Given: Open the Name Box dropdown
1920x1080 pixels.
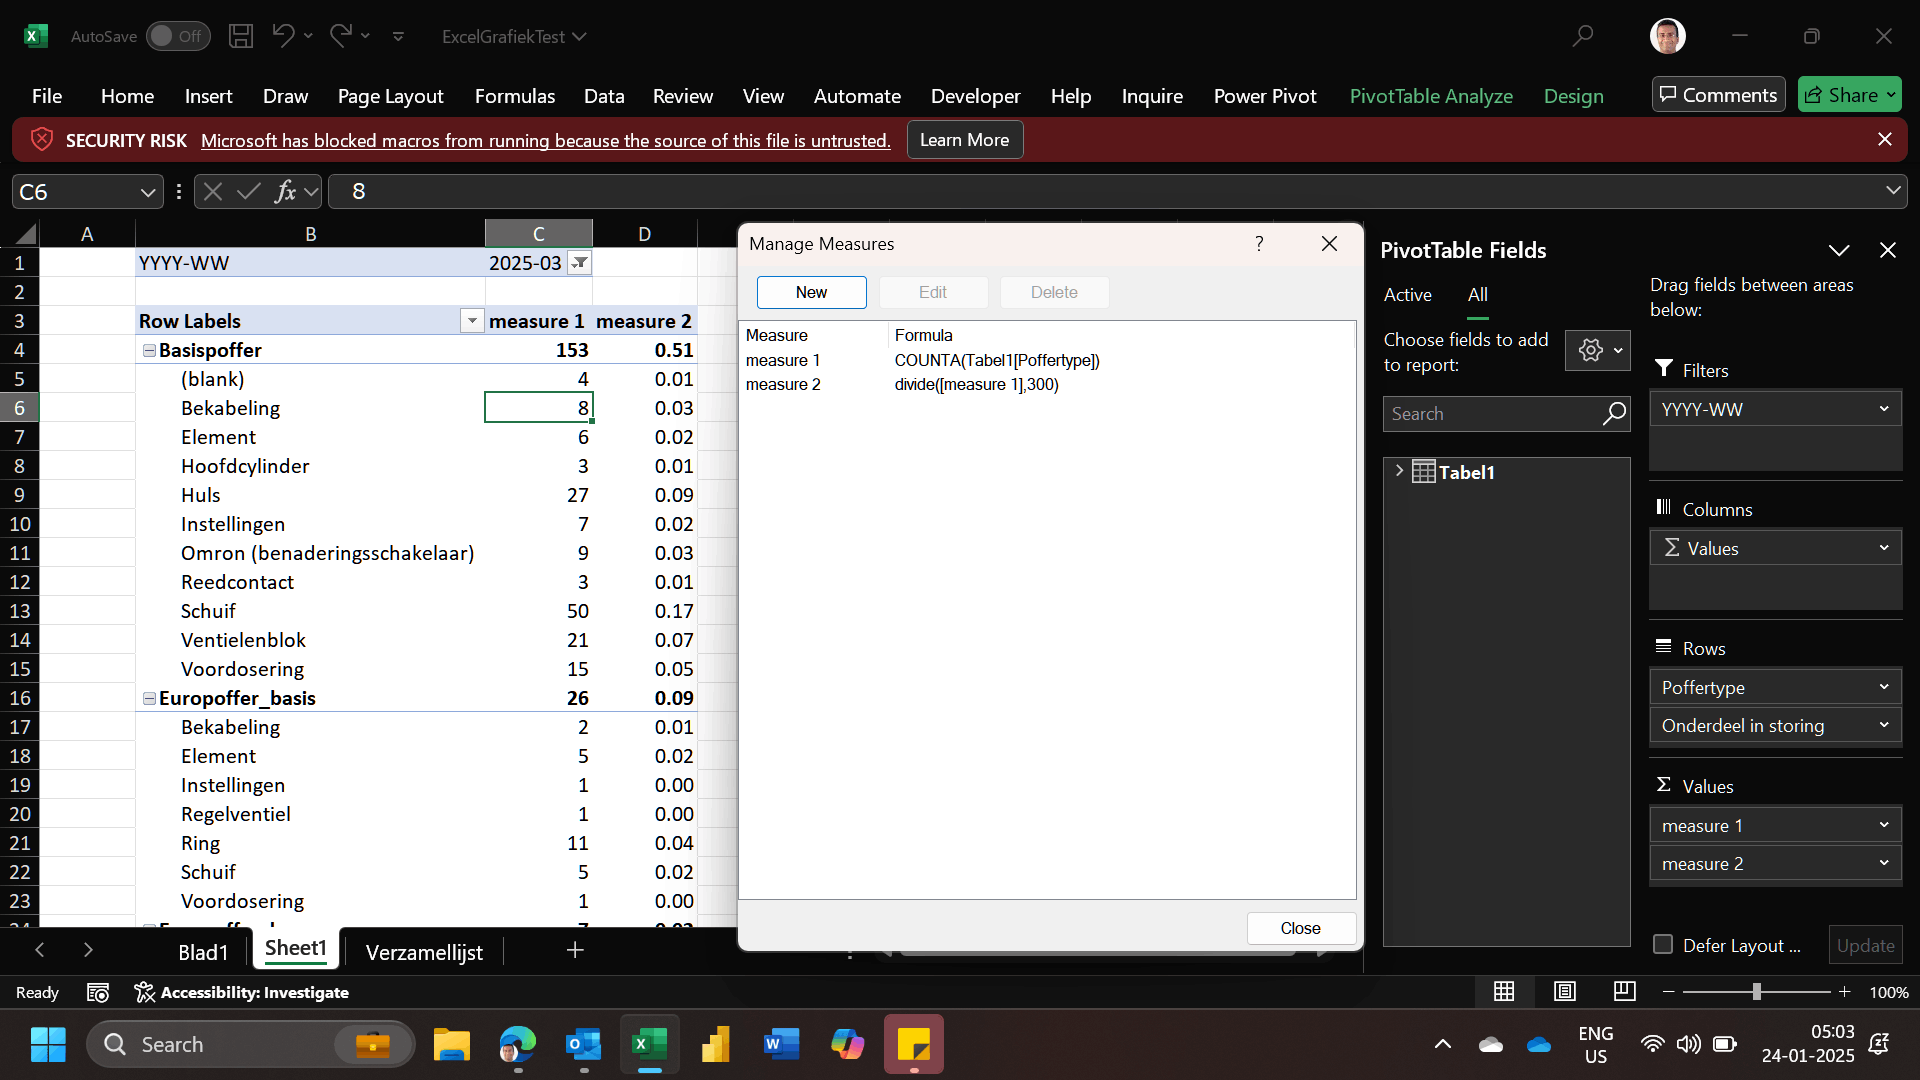Looking at the screenshot, I should click(x=147, y=192).
